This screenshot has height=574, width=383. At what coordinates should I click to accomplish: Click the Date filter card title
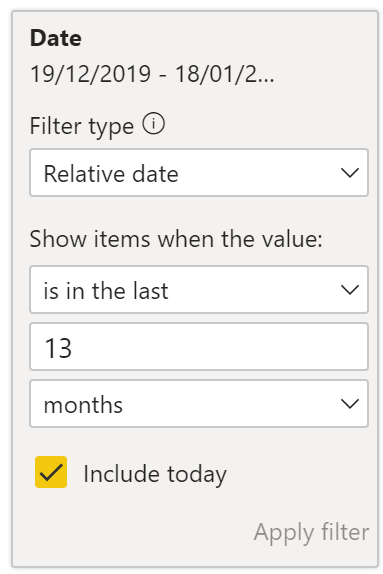pos(56,38)
